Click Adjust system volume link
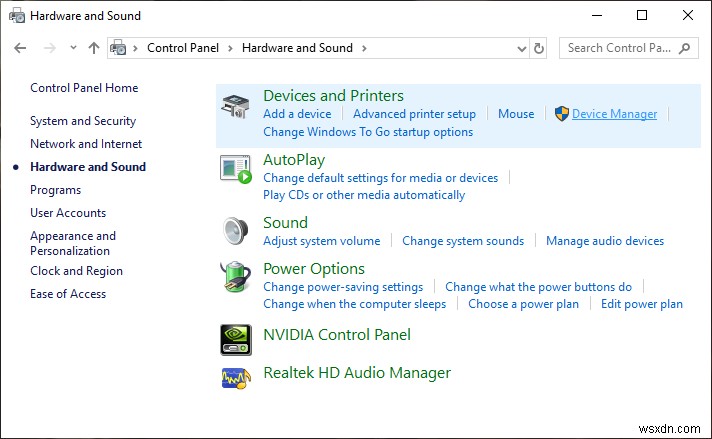The image size is (712, 439). click(321, 241)
